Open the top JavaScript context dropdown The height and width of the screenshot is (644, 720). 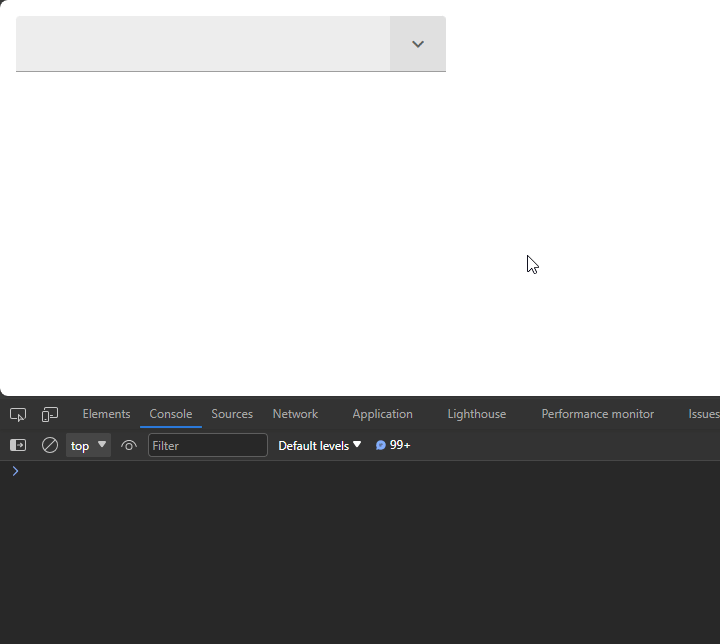click(88, 445)
